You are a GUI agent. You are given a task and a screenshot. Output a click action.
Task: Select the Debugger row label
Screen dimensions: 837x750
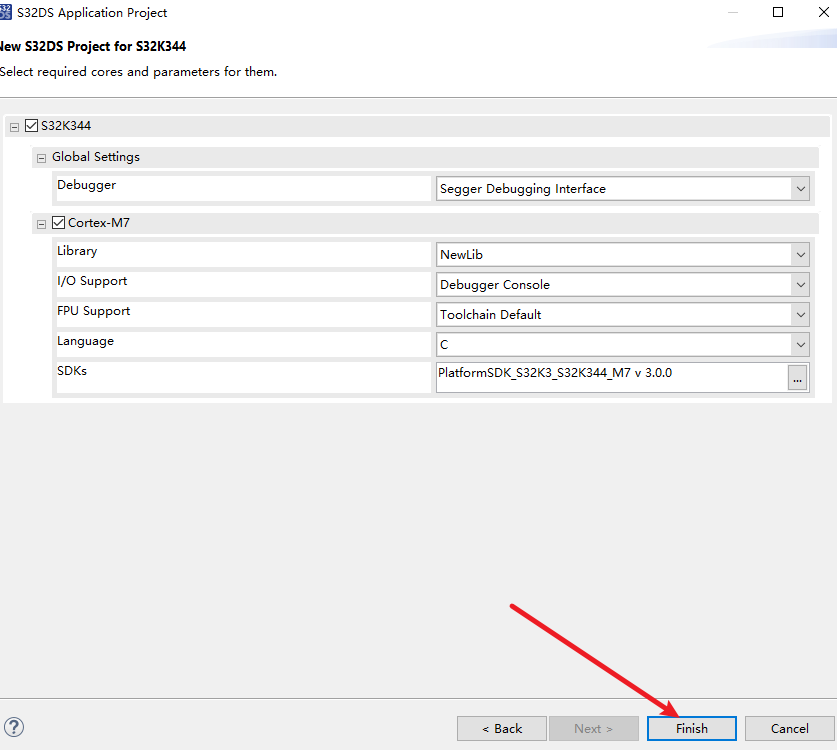pyautogui.click(x=86, y=185)
